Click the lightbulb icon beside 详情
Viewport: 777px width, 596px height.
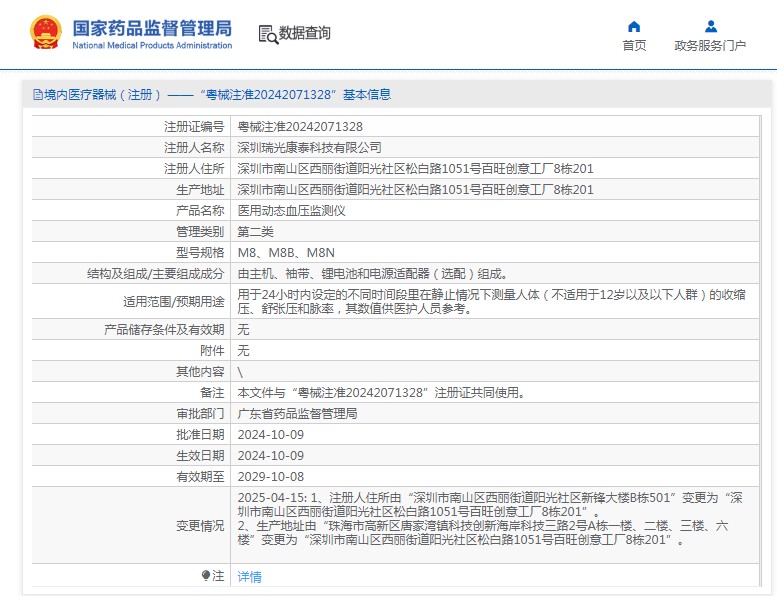[x=206, y=576]
